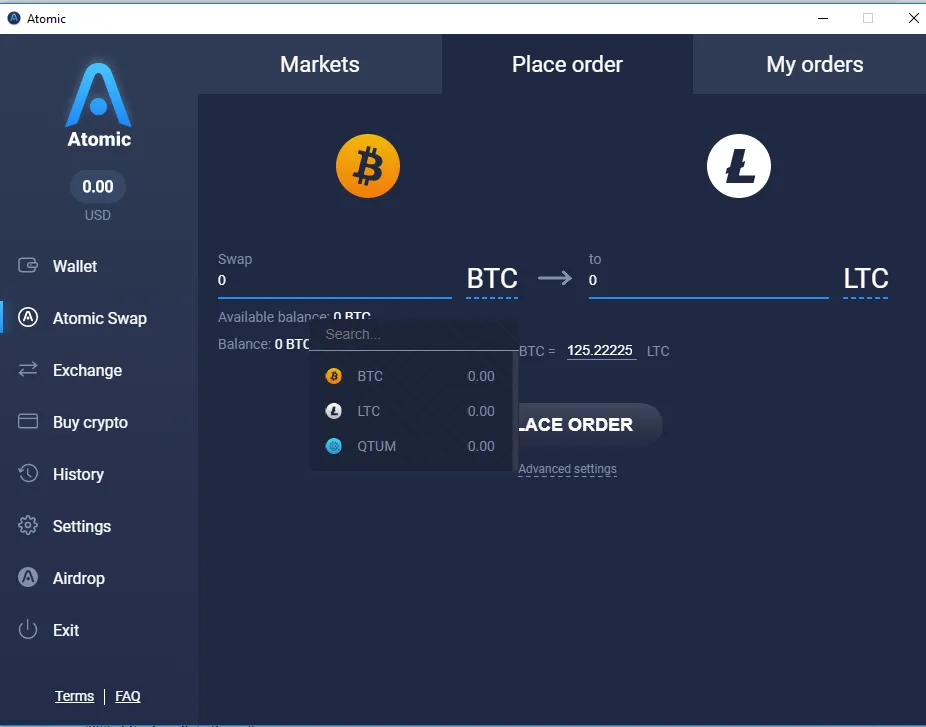Viewport: 926px width, 727px height.
Task: Go to Exchange in sidebar
Action: (x=87, y=370)
